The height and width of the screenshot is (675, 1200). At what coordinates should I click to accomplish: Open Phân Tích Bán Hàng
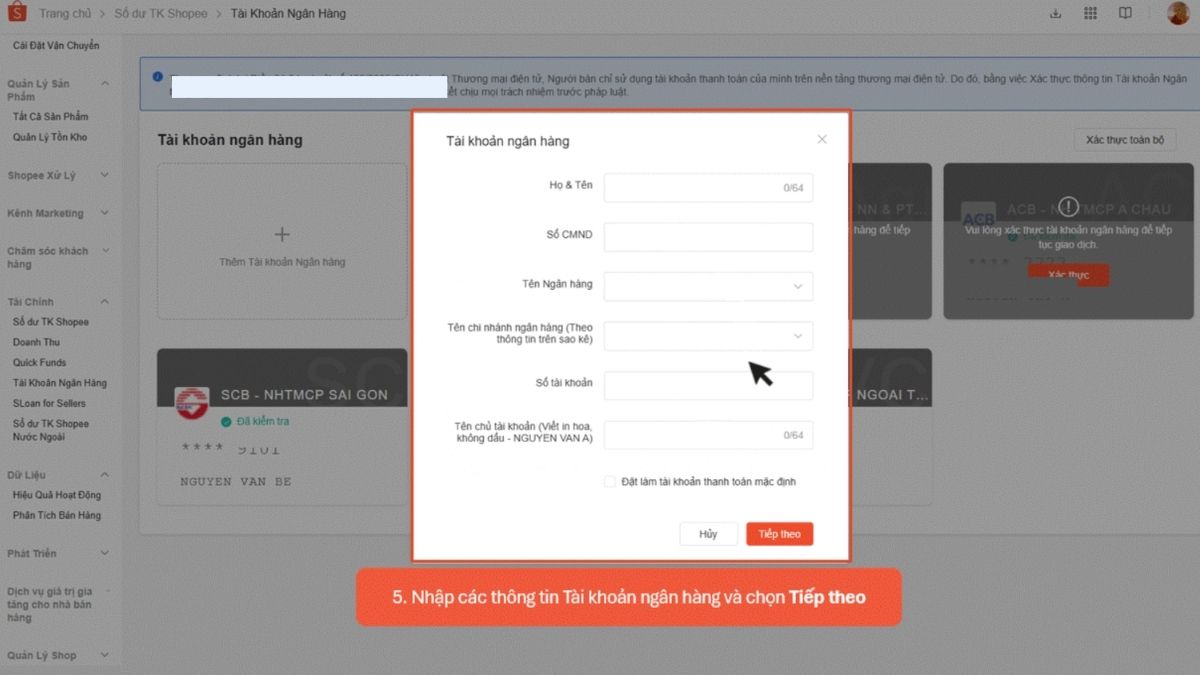coord(57,516)
